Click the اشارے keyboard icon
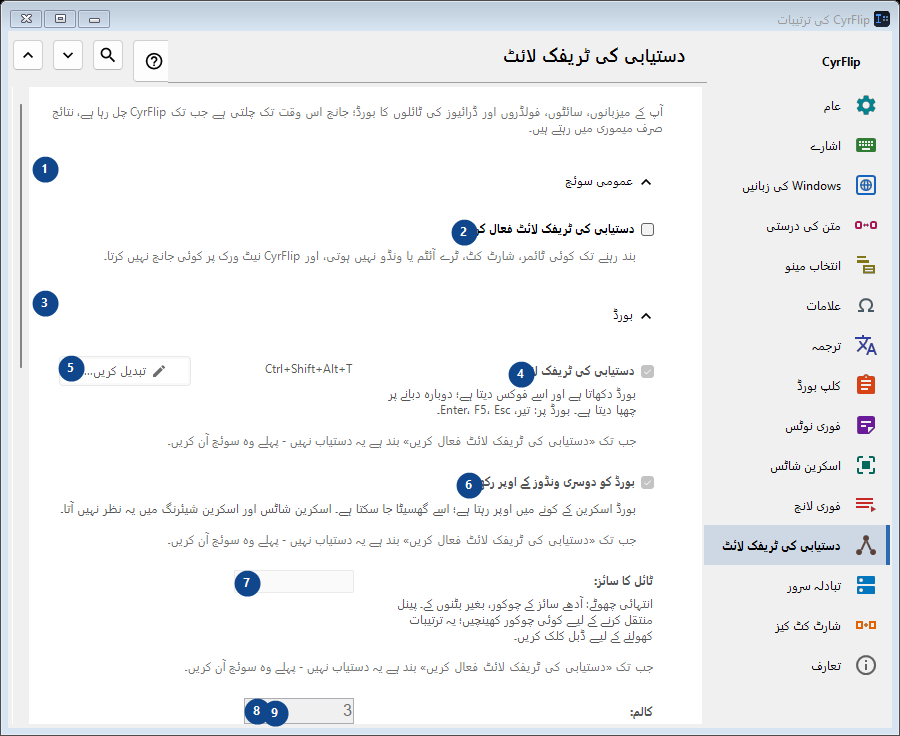Image resolution: width=900 pixels, height=736 pixels. (866, 145)
